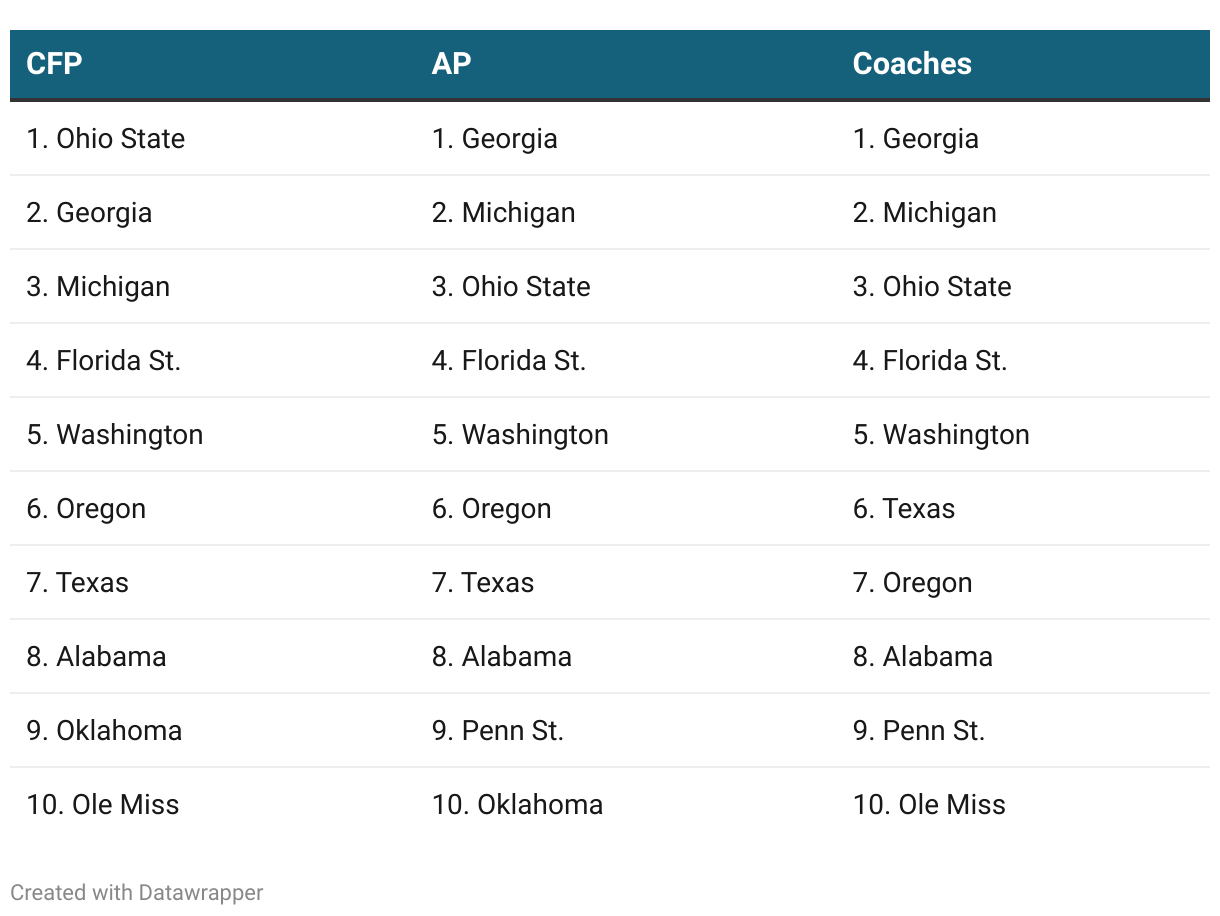1220x916 pixels.
Task: Click the CFP column header
Action: (54, 64)
